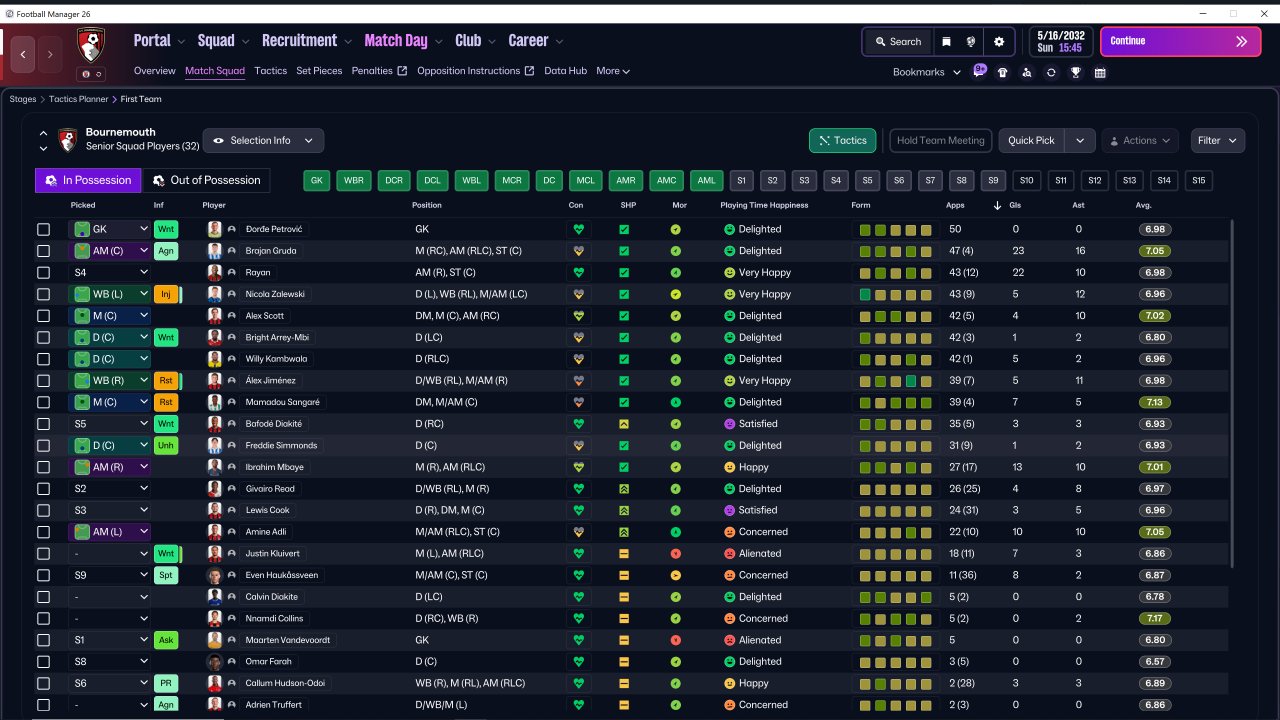Screen dimensions: 1280x720
Task: Click the Ask status icon for Maarten Vandevoordt
Action: [166, 640]
